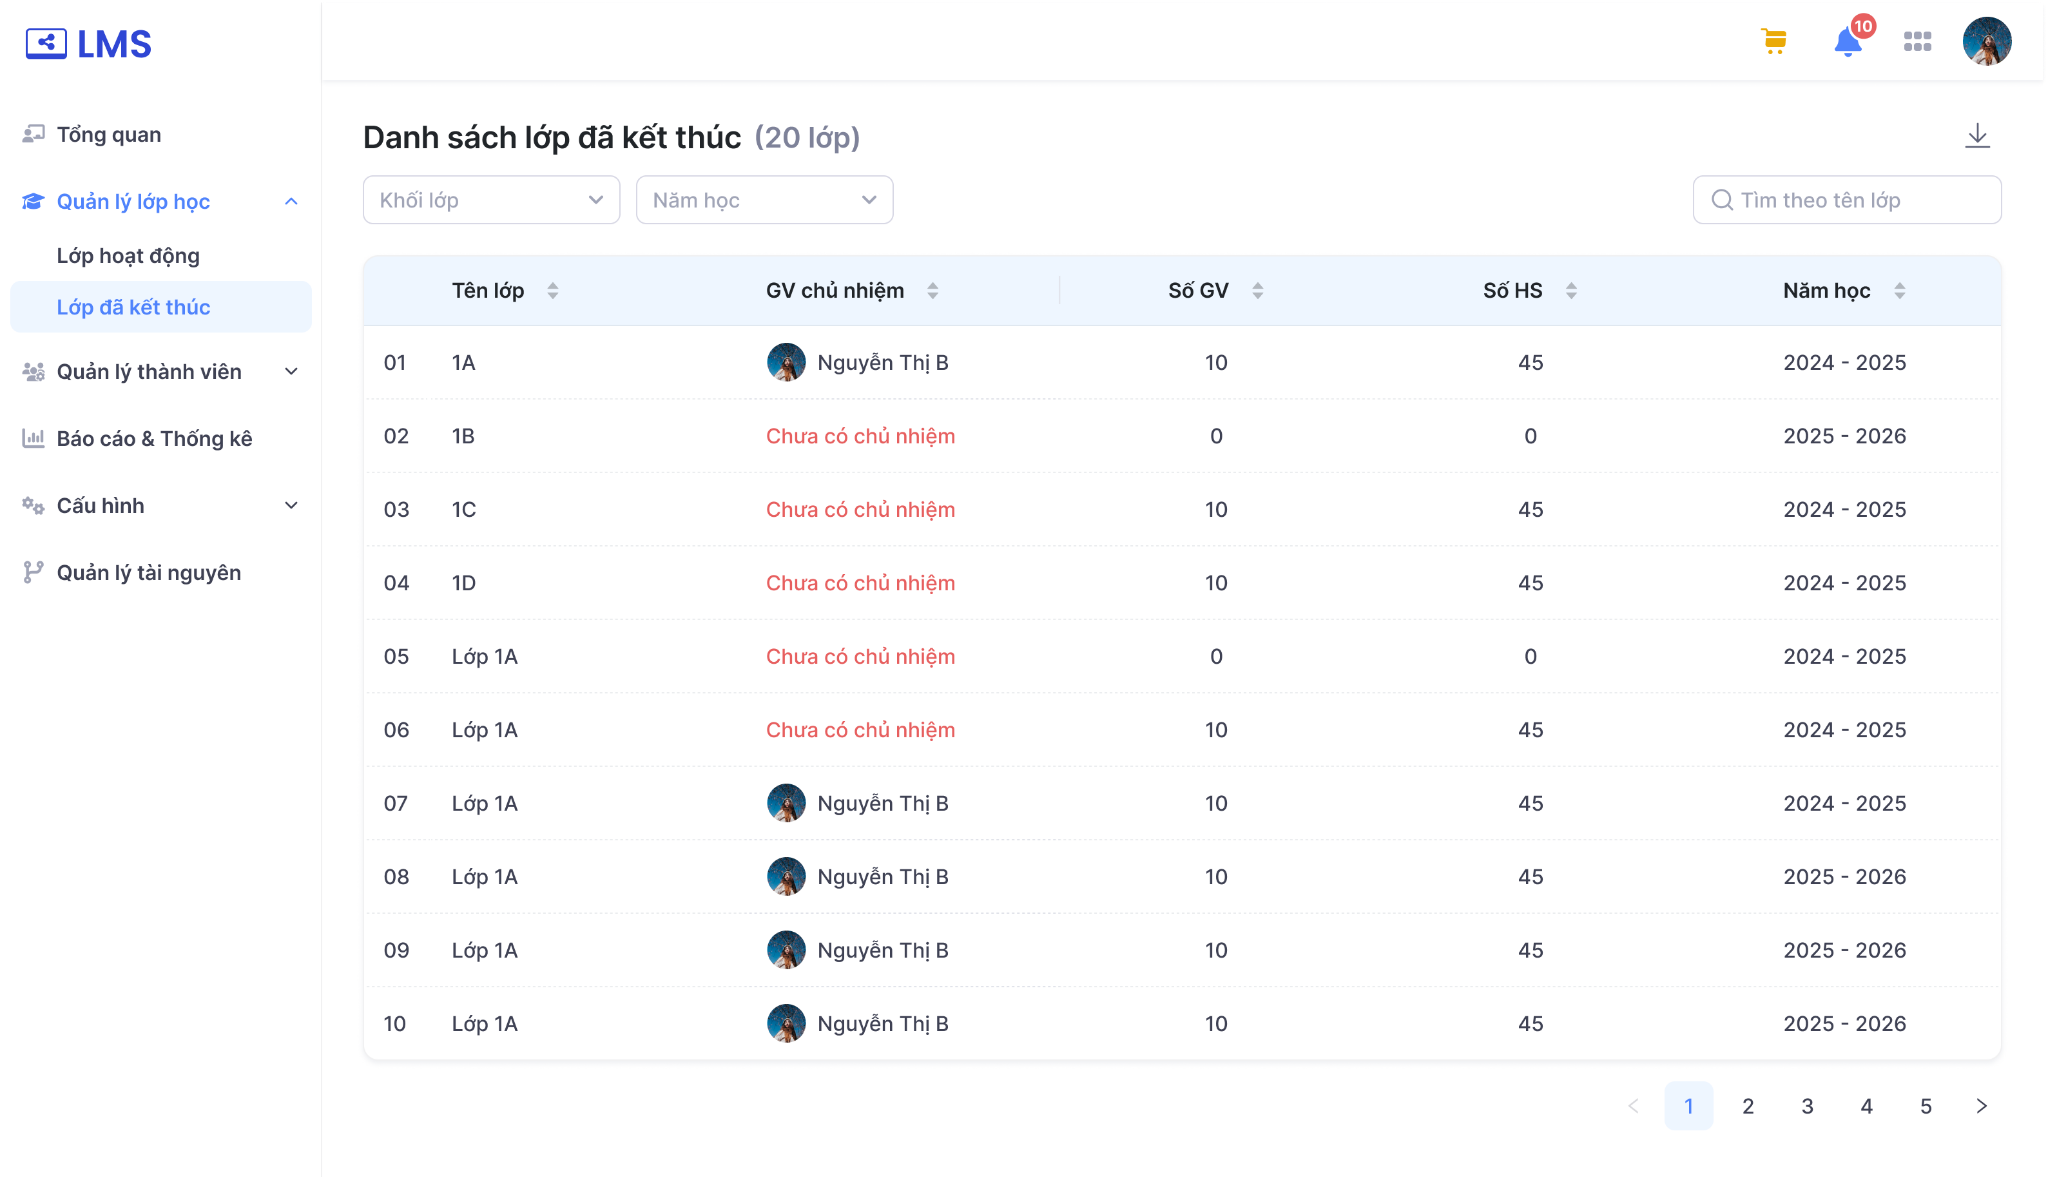This screenshot has width=2048, height=1177.
Task: Sort by Tên lớp column
Action: tap(552, 291)
